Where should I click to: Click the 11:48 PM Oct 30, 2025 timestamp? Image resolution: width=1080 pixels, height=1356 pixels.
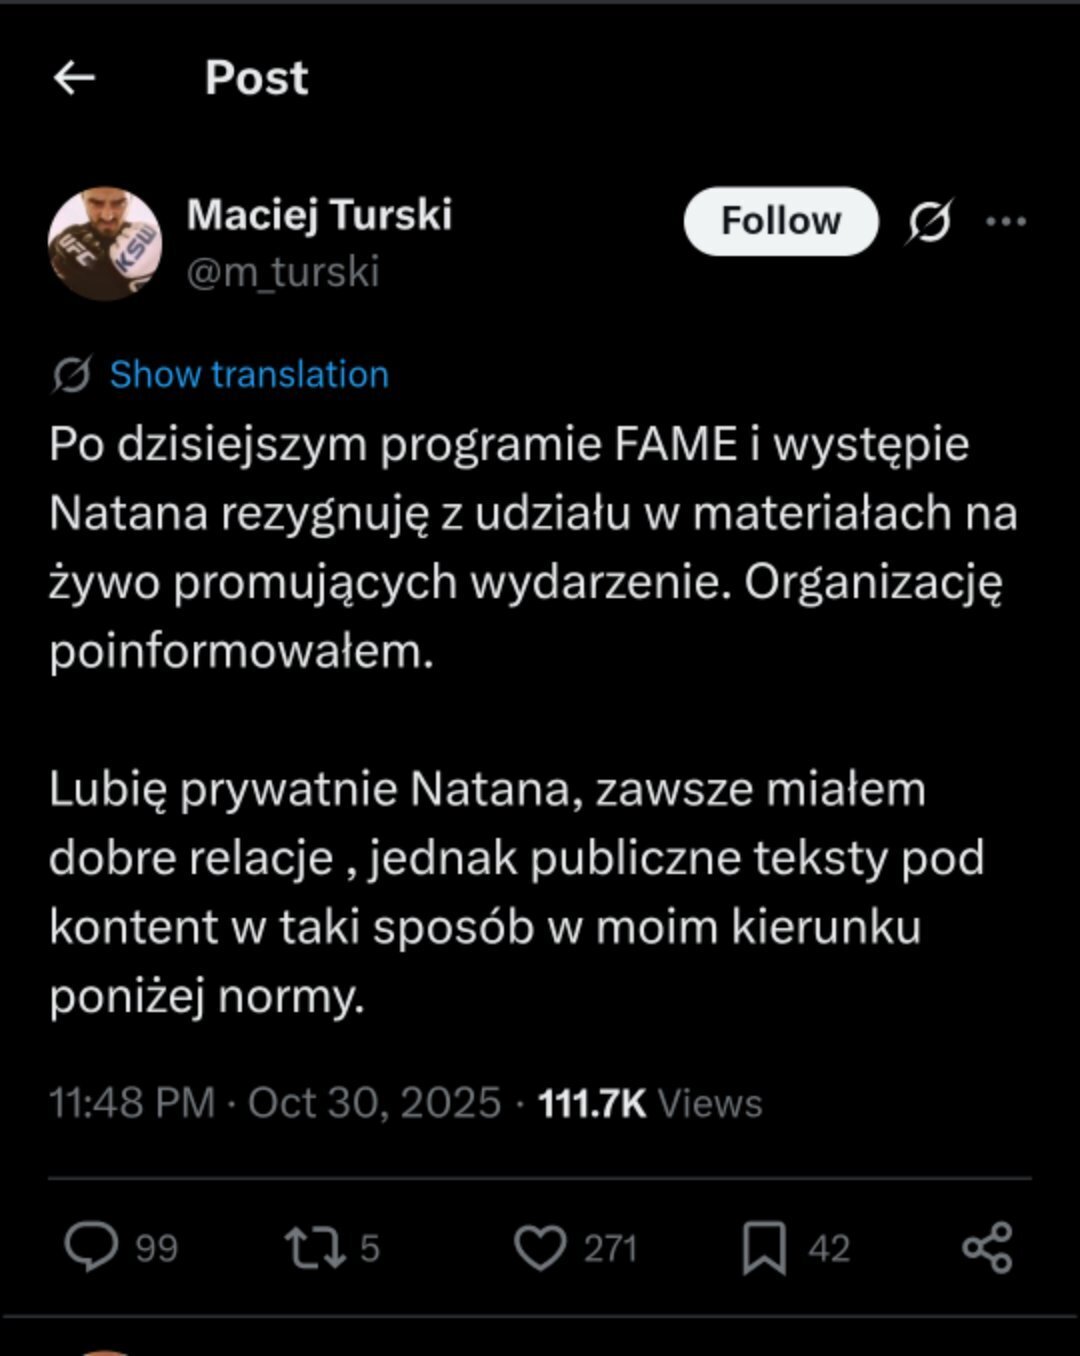point(275,1103)
